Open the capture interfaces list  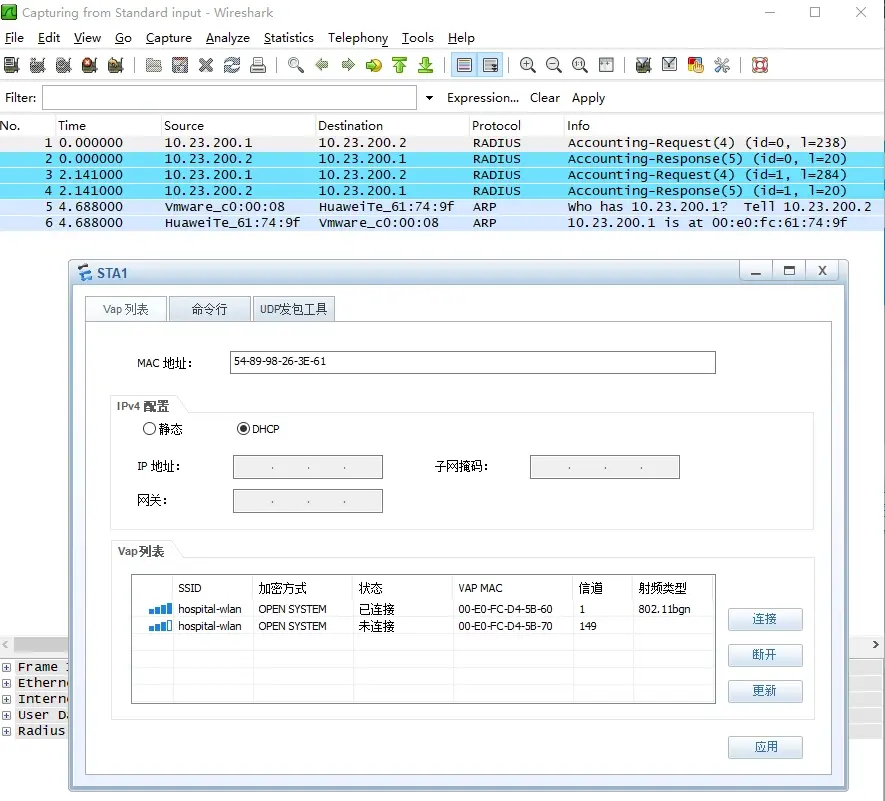click(x=12, y=64)
